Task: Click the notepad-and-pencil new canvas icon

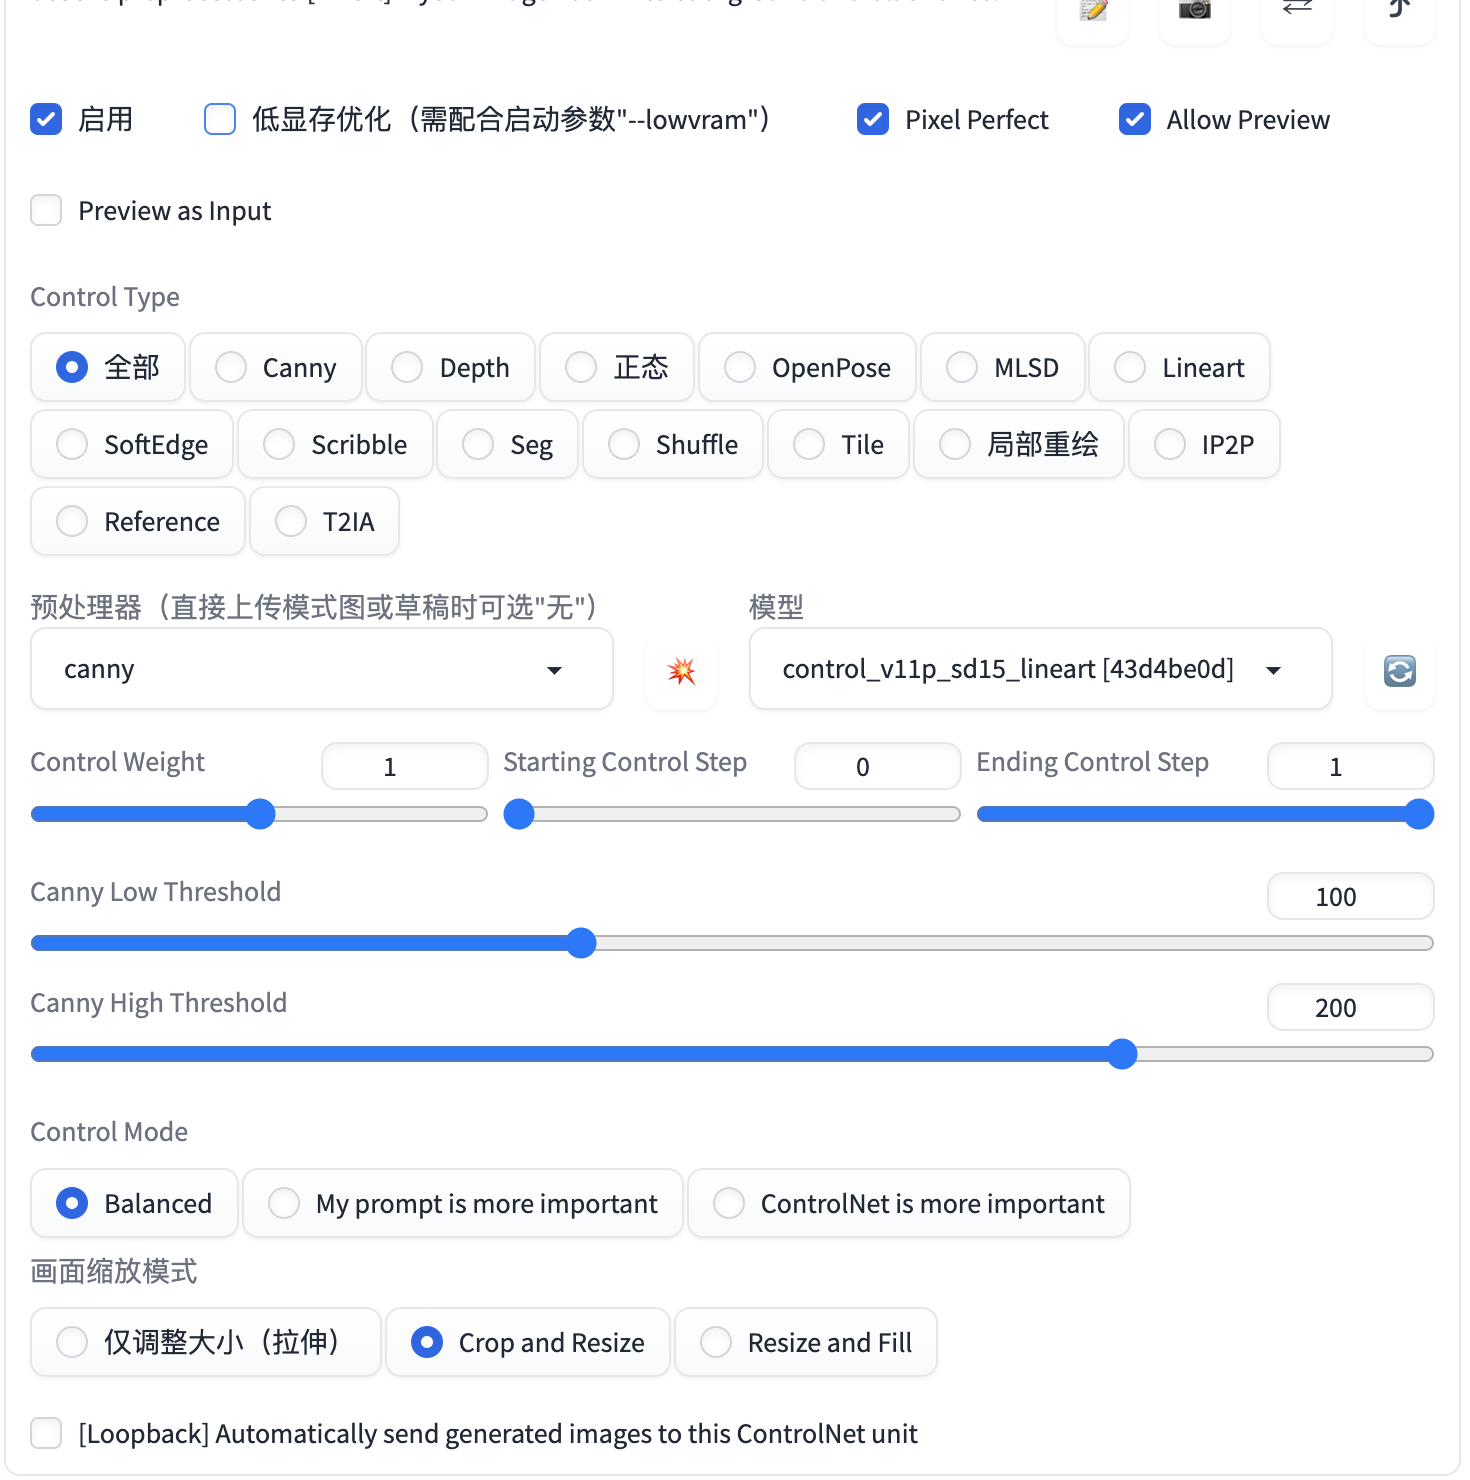Action: 1093,12
